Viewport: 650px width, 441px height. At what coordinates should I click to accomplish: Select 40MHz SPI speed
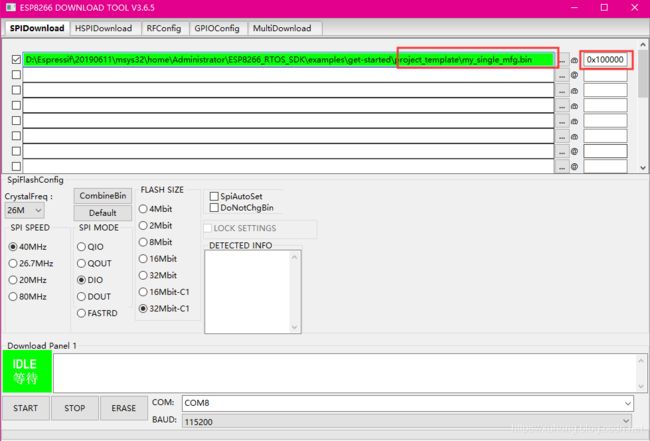[x=27, y=247]
